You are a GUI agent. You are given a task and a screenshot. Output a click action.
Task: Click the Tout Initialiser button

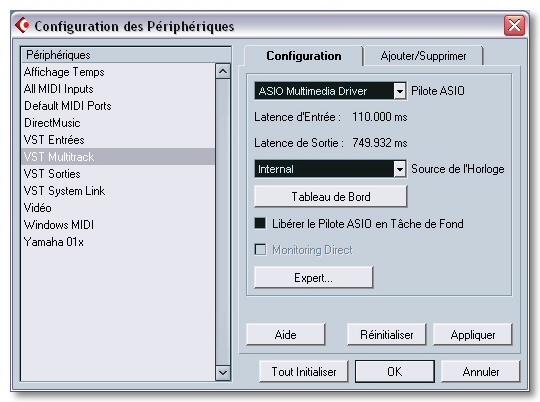coord(304,372)
